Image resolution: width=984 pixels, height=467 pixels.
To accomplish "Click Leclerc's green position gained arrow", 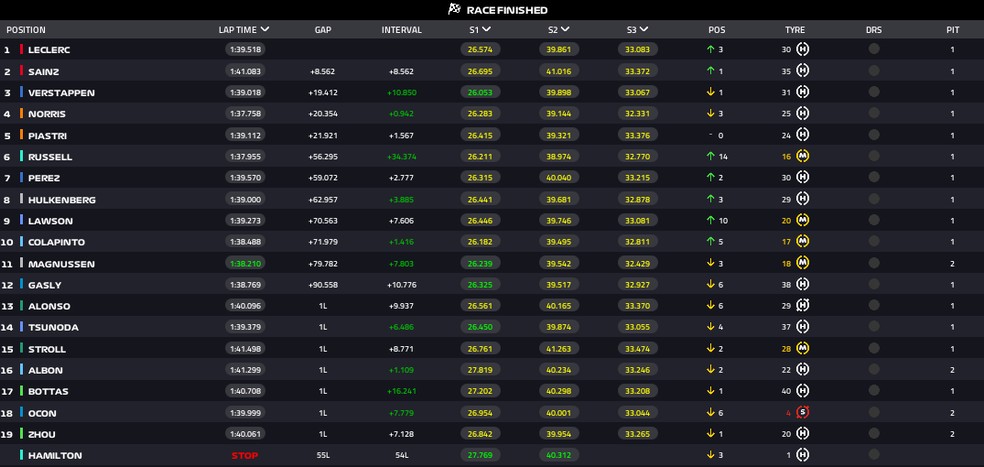I will (710, 49).
